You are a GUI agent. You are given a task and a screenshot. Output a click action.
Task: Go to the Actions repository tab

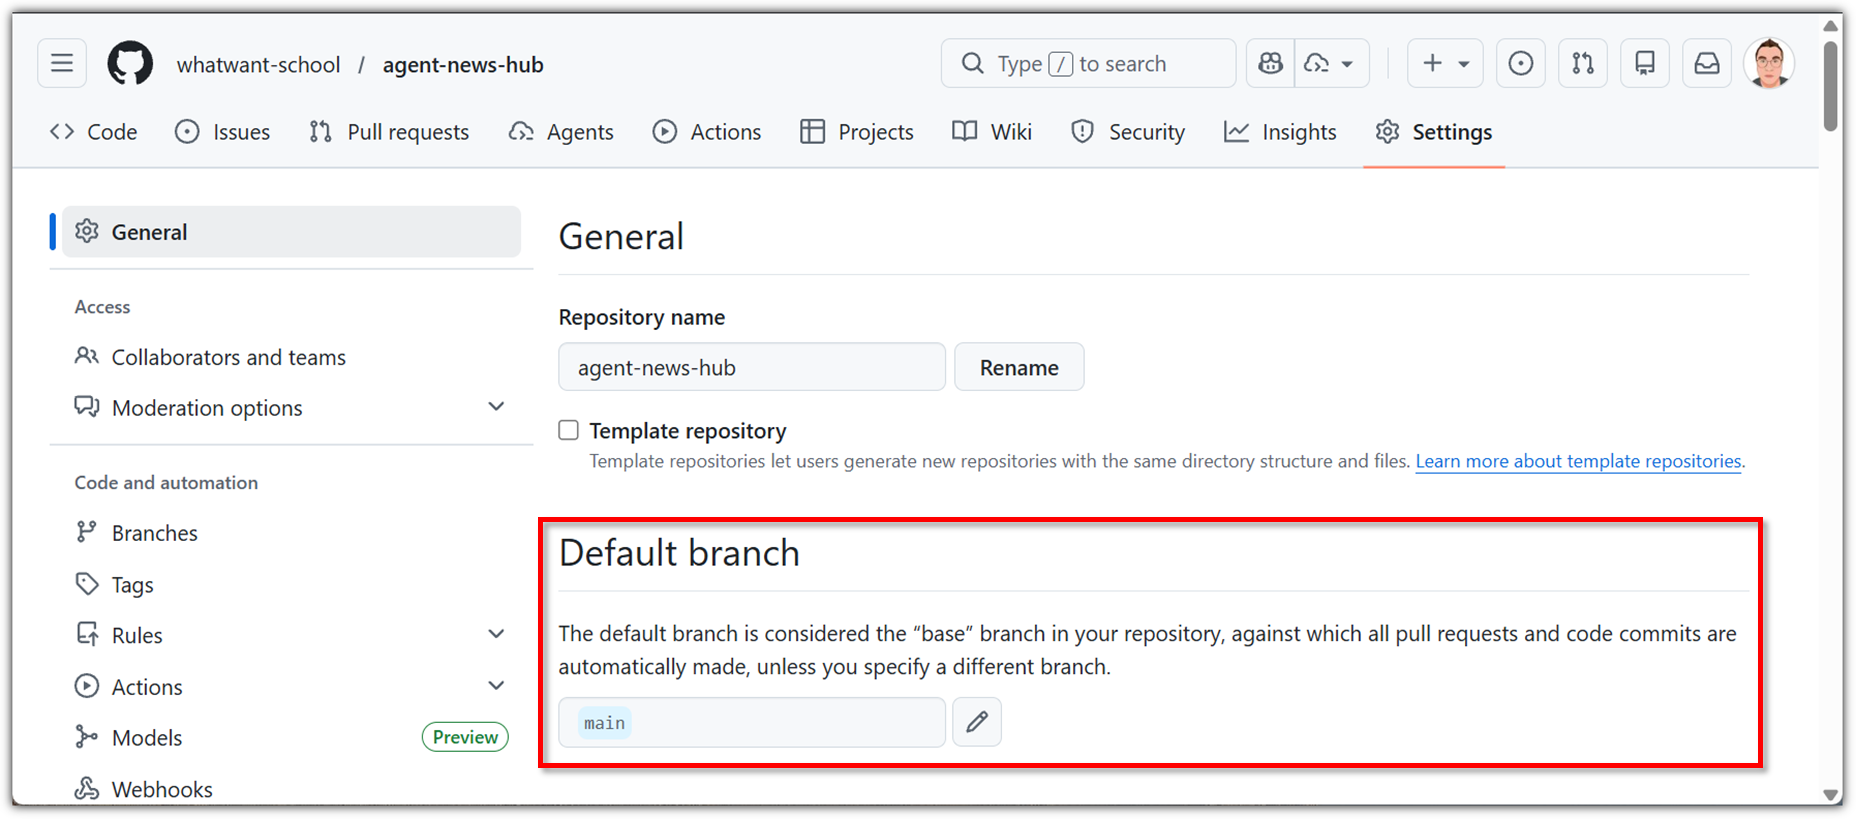point(707,132)
